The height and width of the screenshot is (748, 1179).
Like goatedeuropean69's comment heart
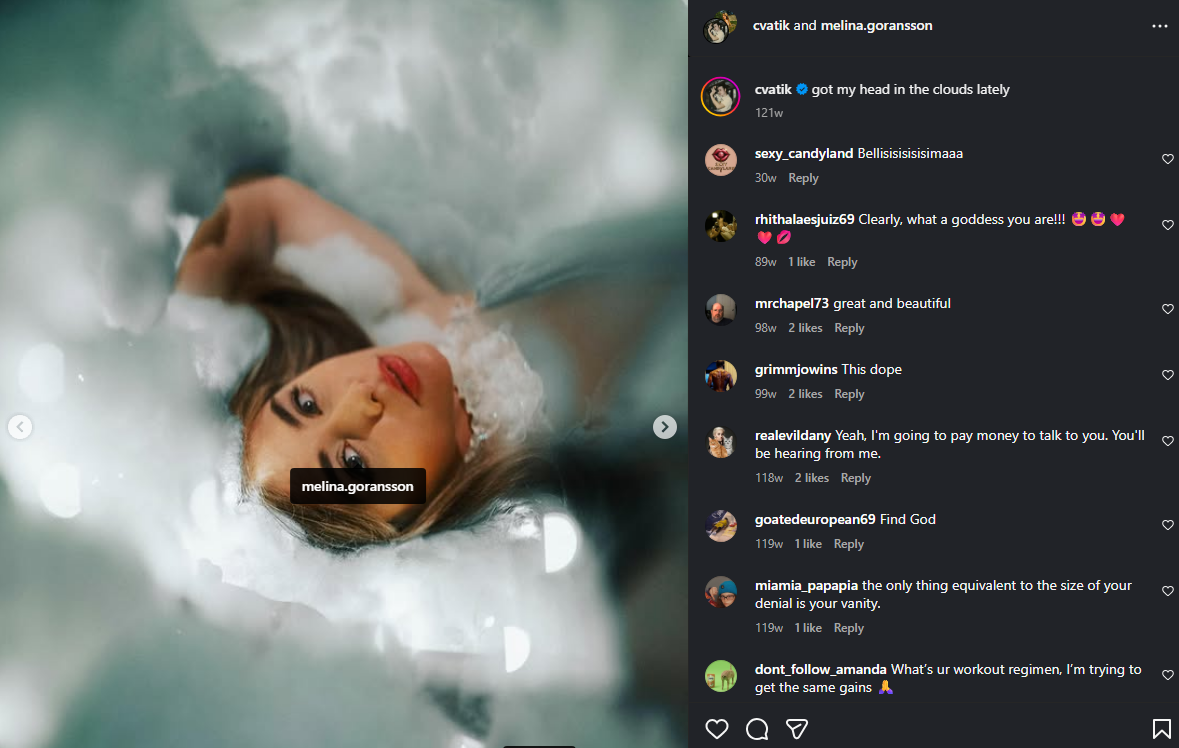coord(1167,525)
